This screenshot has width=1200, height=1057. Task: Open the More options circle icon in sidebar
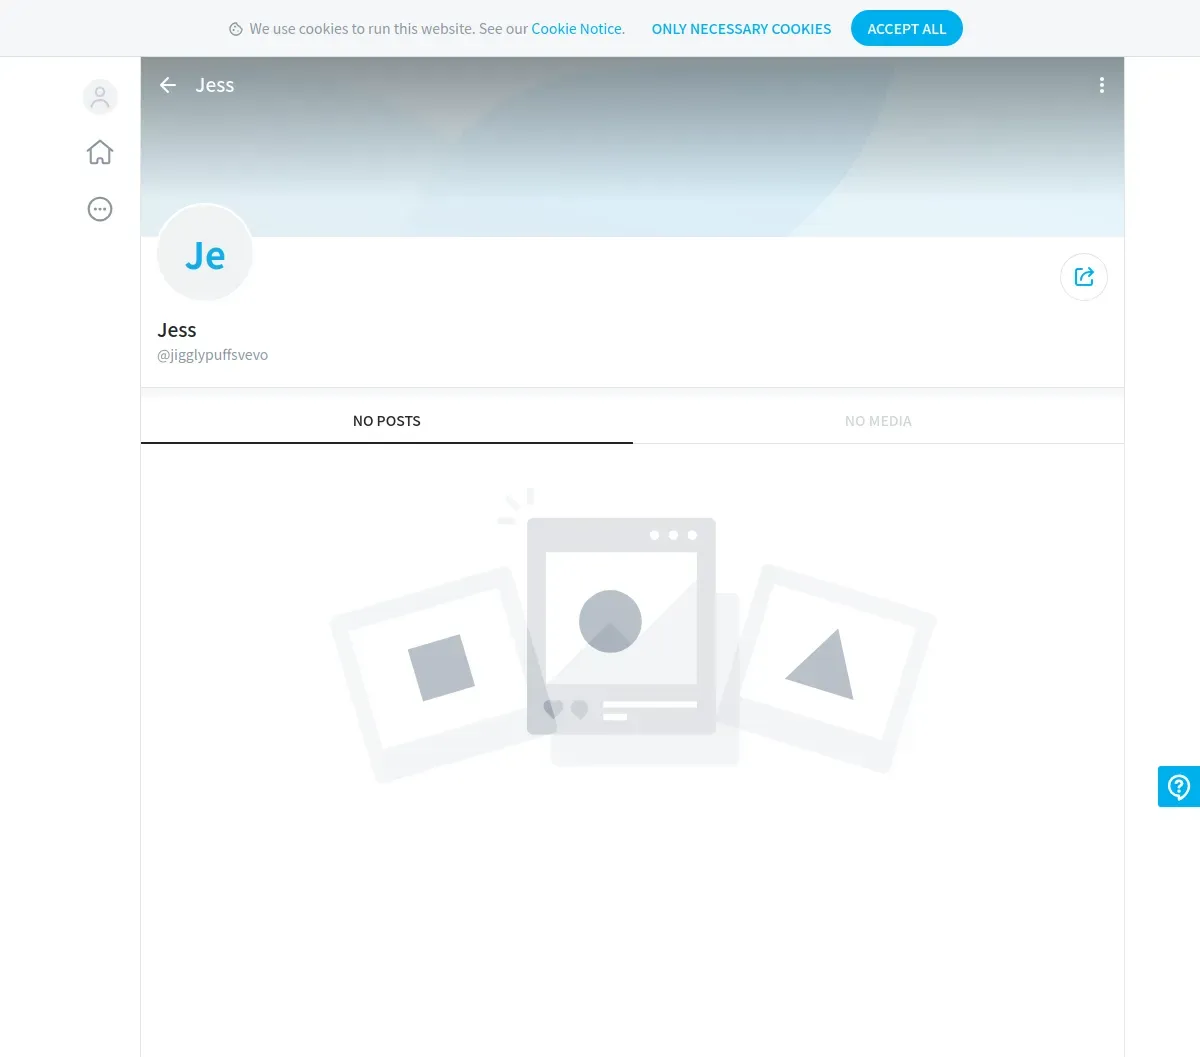pos(100,209)
